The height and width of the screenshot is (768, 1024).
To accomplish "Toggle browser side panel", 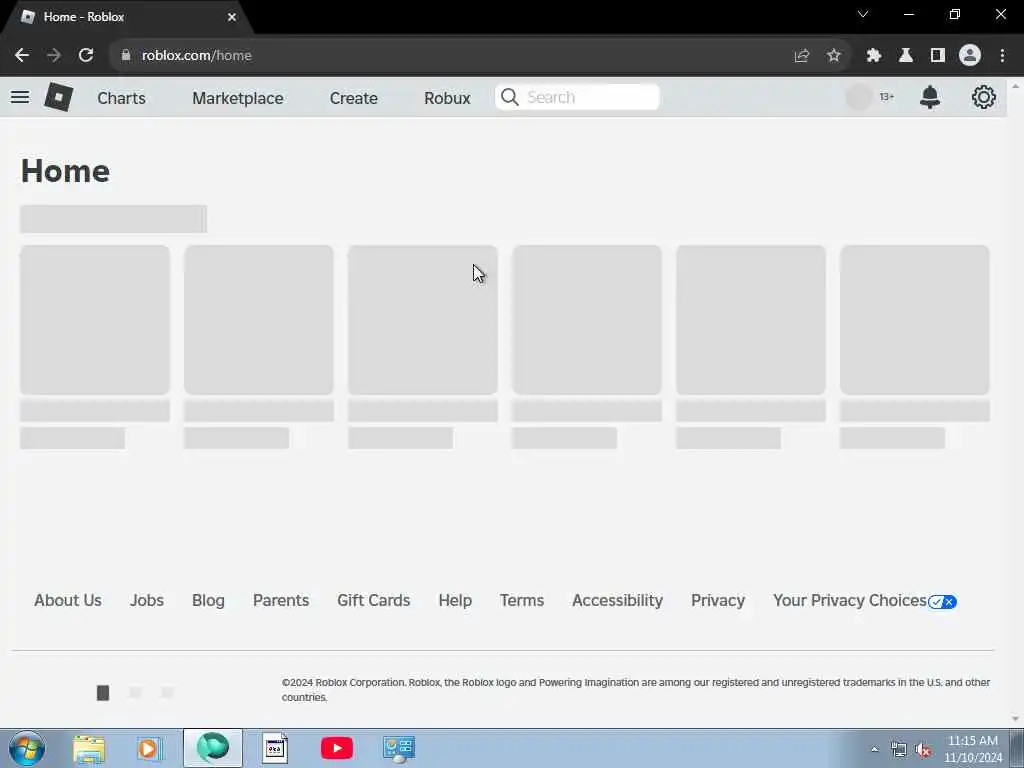I will point(938,56).
